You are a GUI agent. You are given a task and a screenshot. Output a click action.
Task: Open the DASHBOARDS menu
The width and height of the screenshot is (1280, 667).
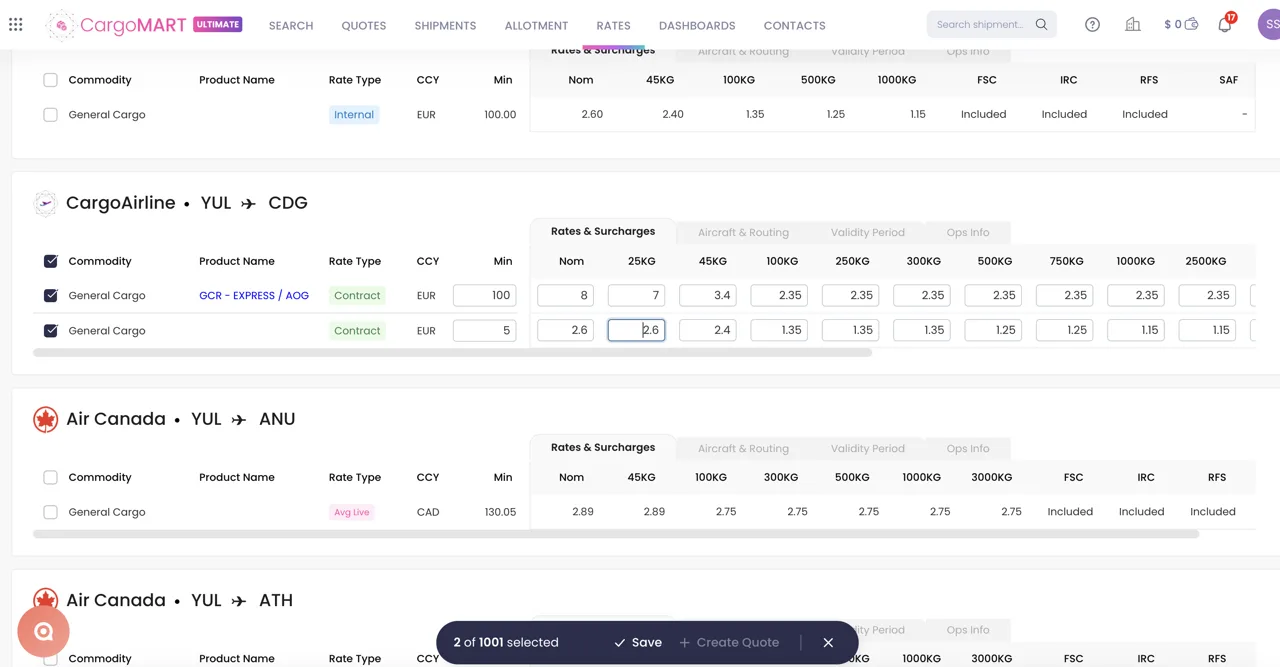pyautogui.click(x=697, y=25)
